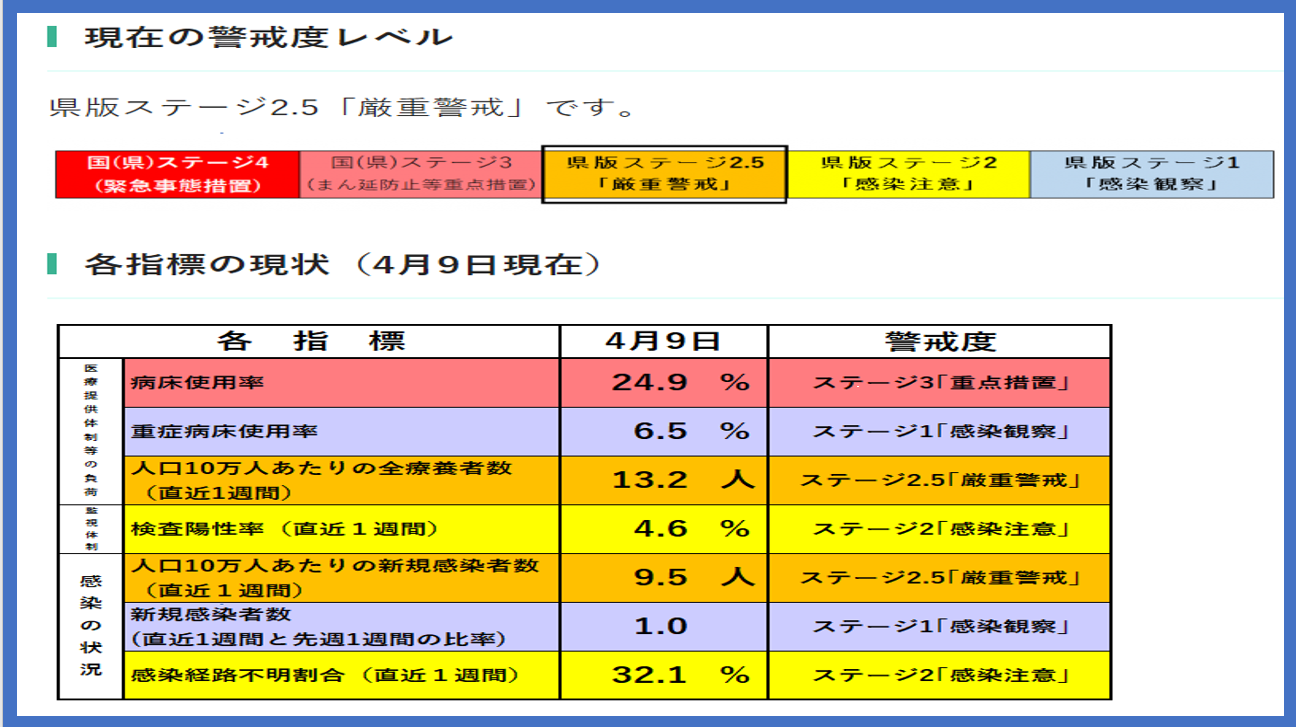Select the yellow 県版ステージ2「感染注意」 box
The image size is (1296, 727).
908,174
